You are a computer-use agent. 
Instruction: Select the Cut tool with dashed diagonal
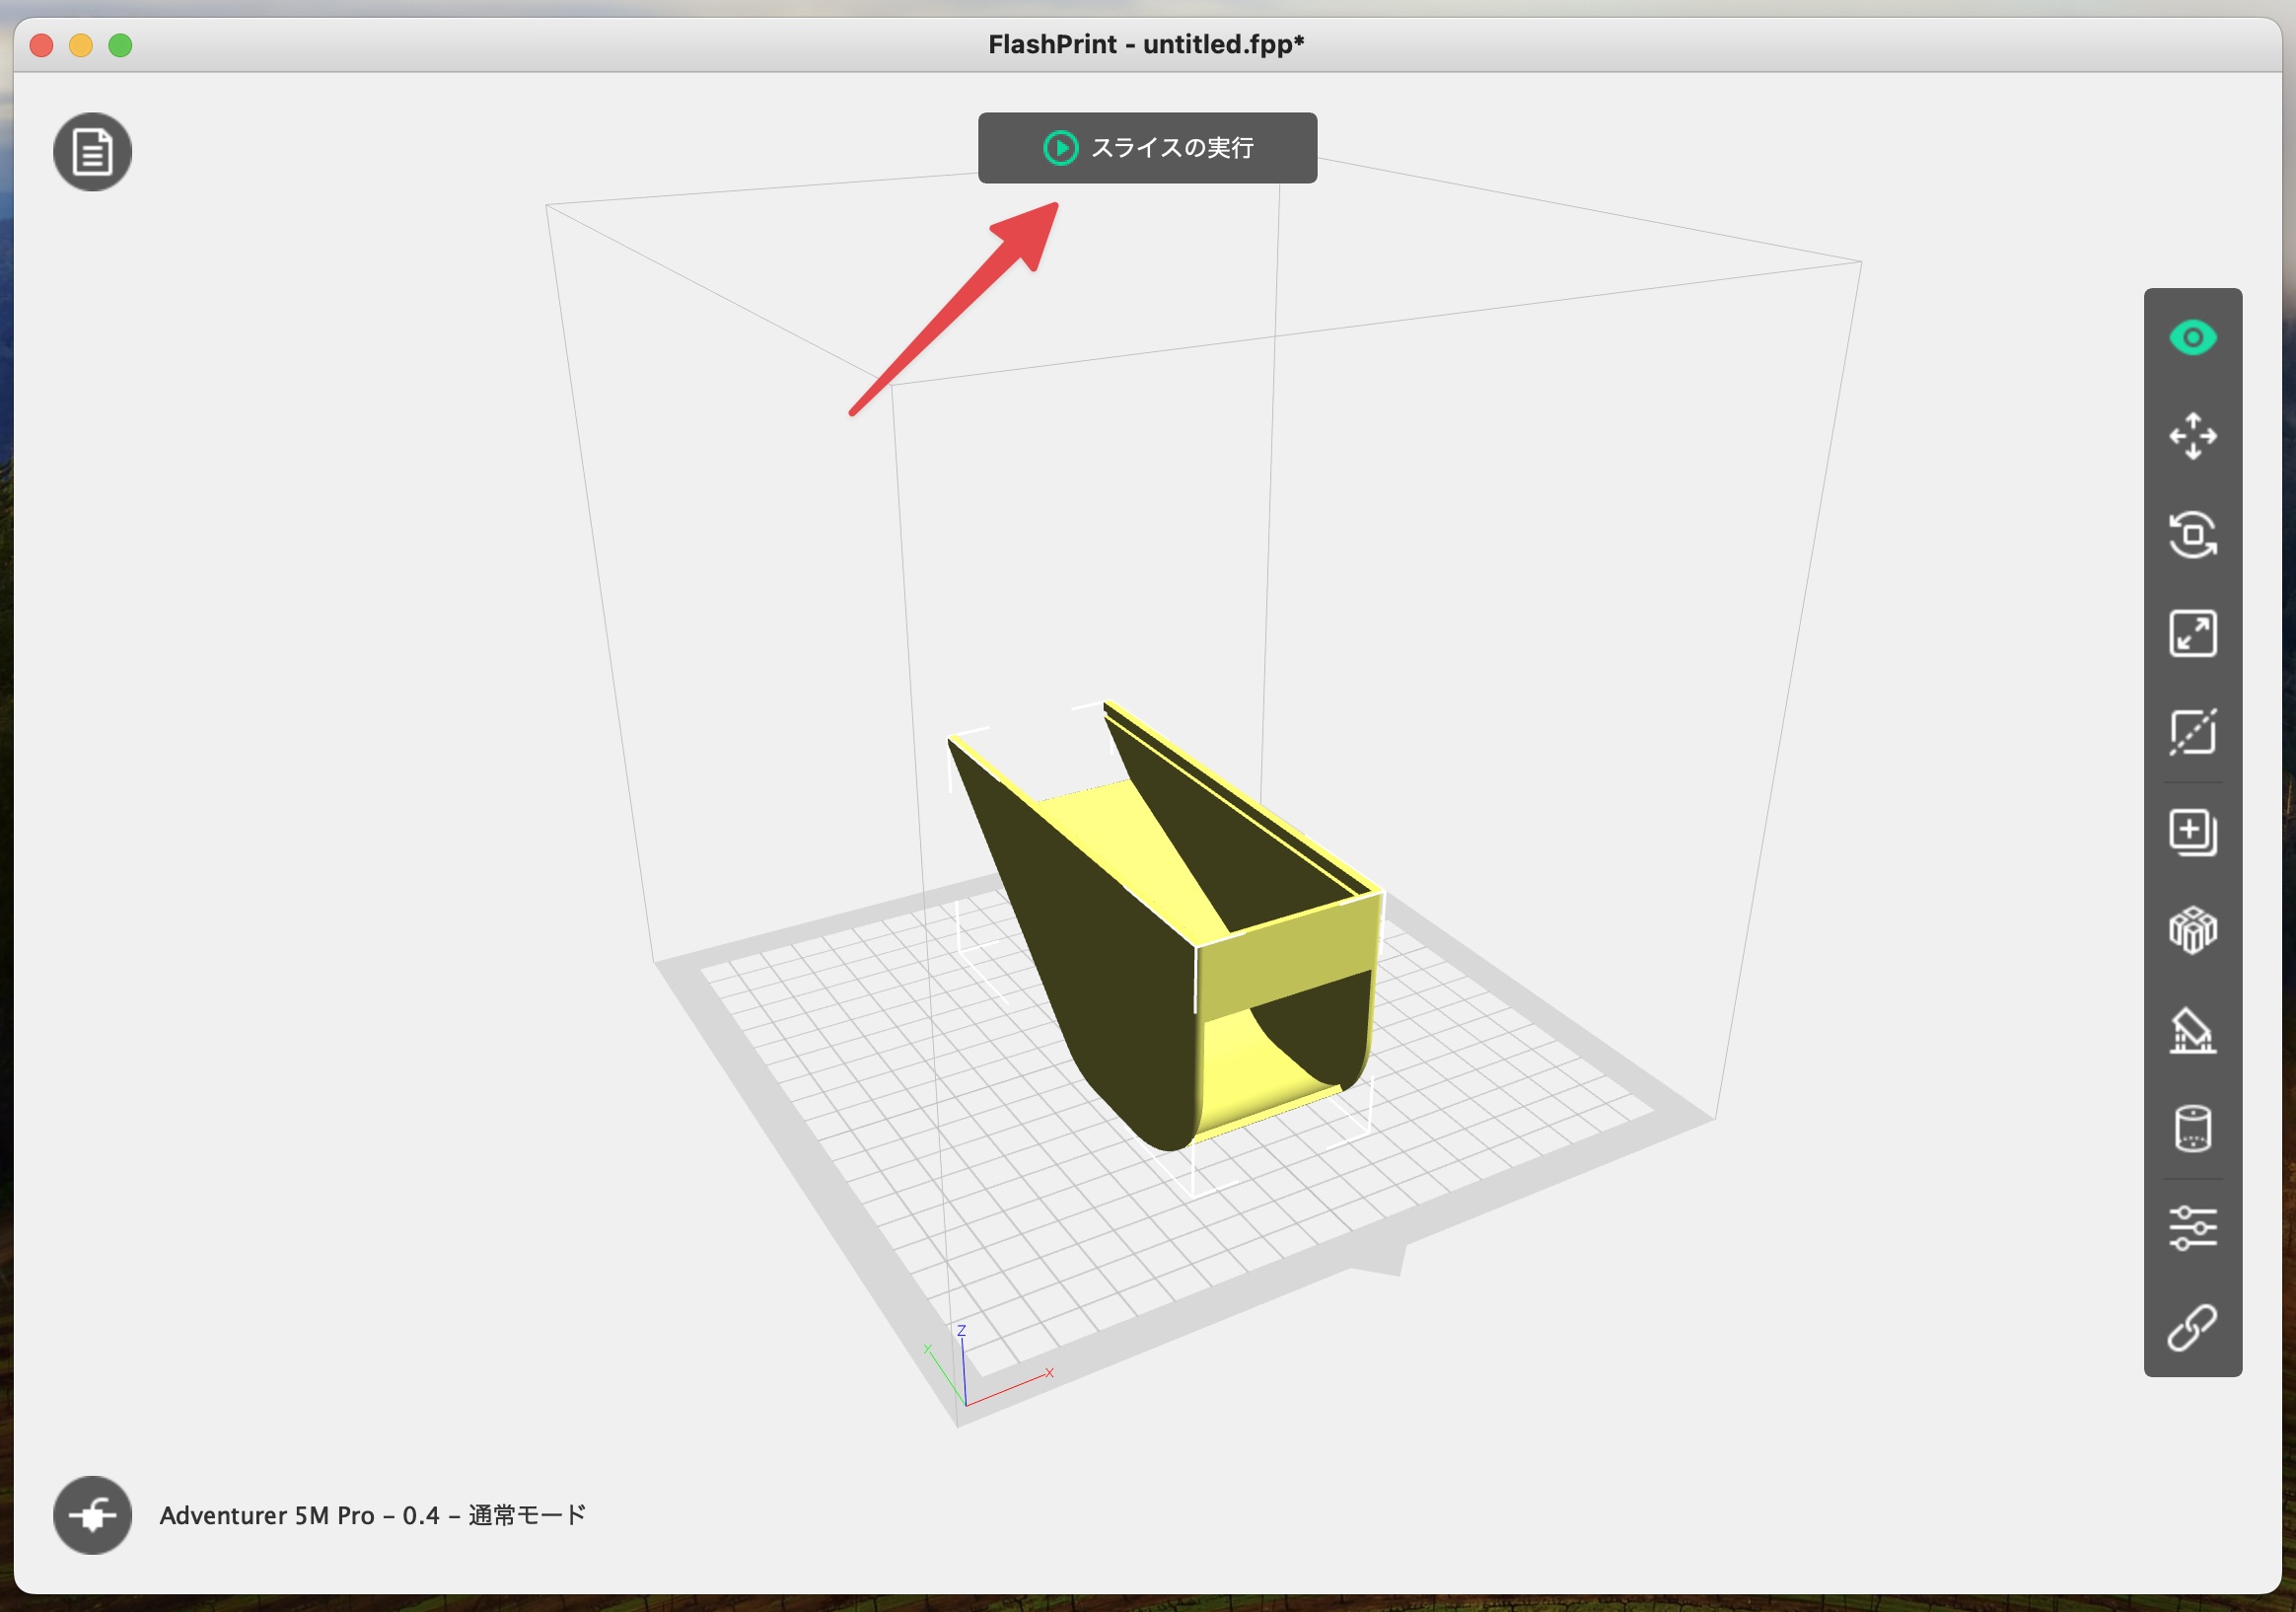[2192, 732]
